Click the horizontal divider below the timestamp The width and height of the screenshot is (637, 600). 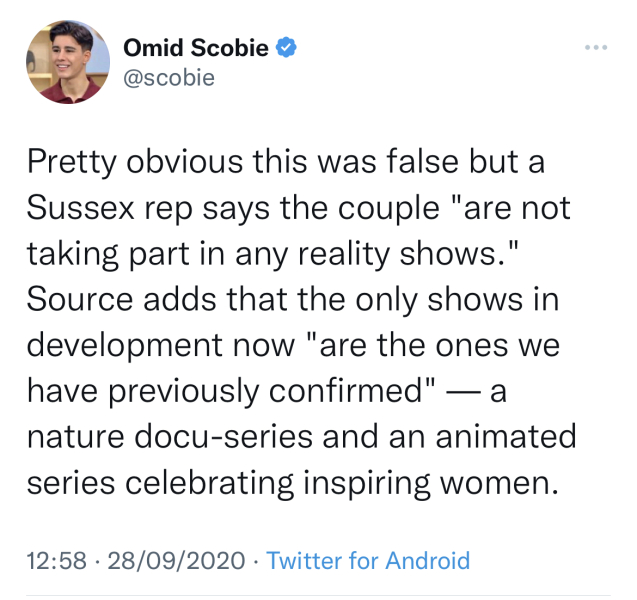[x=318, y=596]
